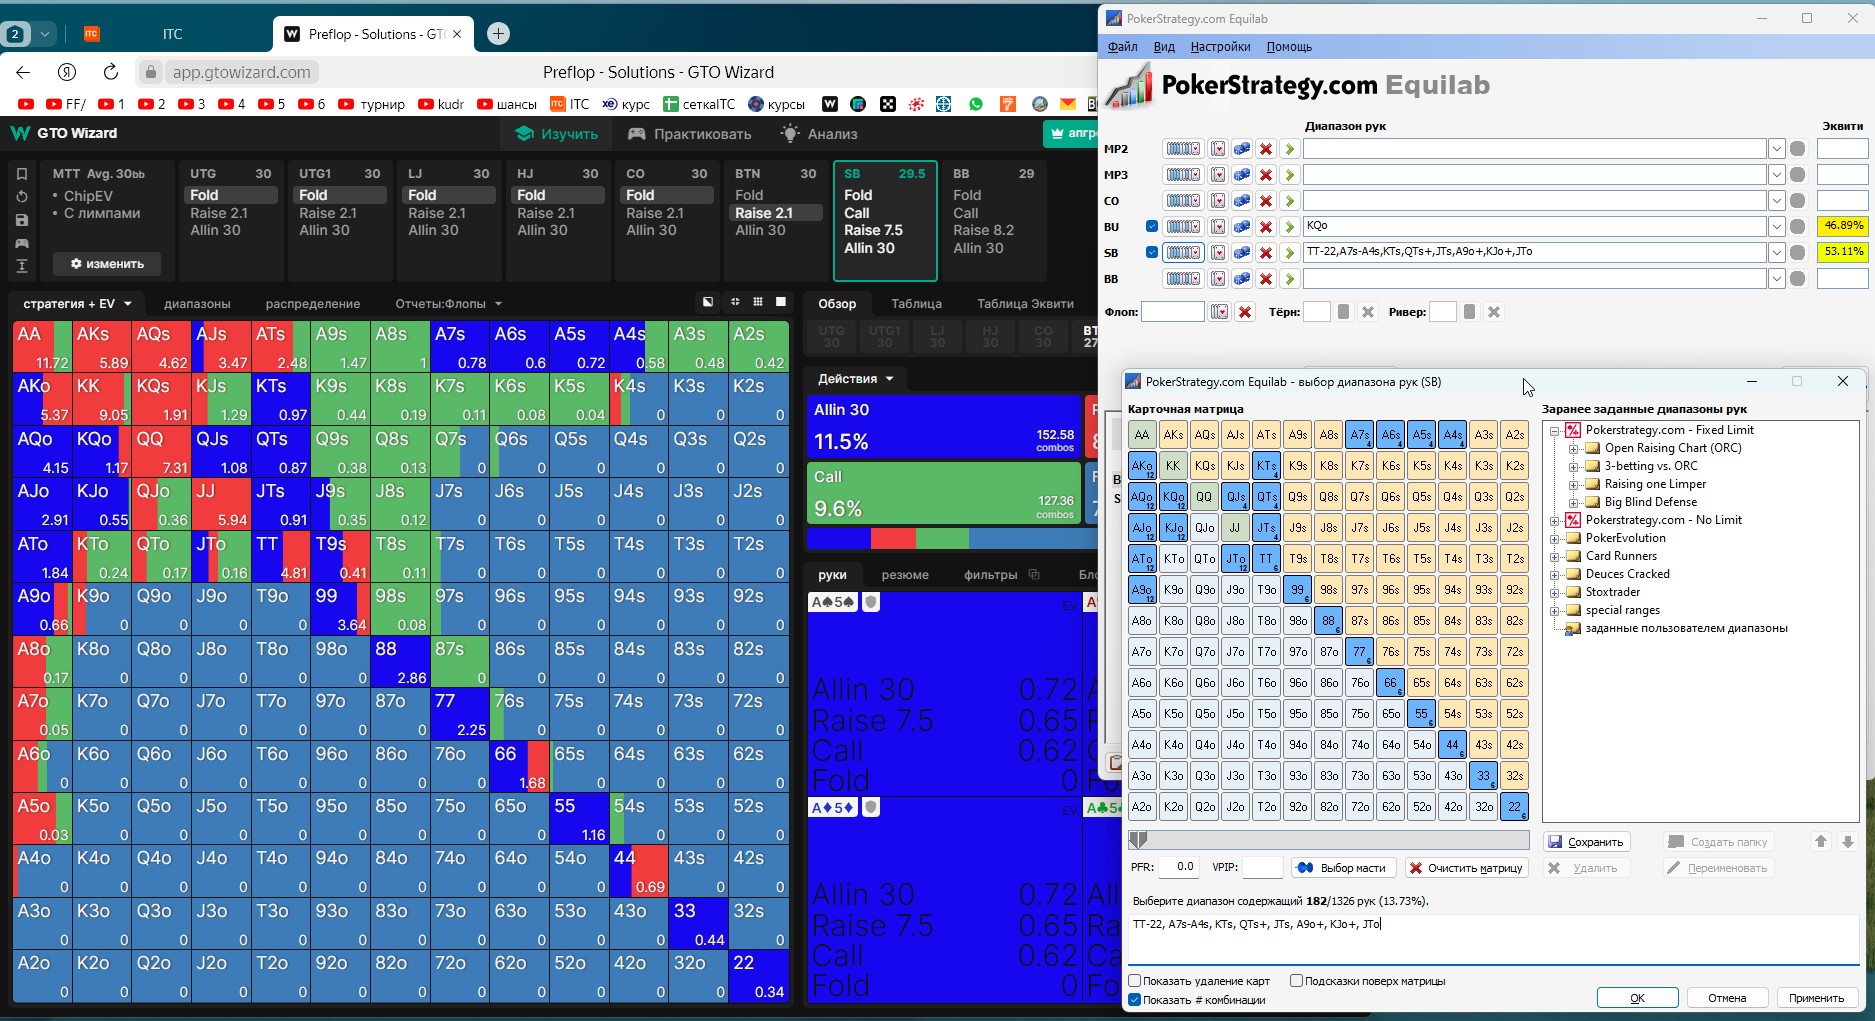Click PFR value input field
This screenshot has width=1875, height=1021.
1180,867
